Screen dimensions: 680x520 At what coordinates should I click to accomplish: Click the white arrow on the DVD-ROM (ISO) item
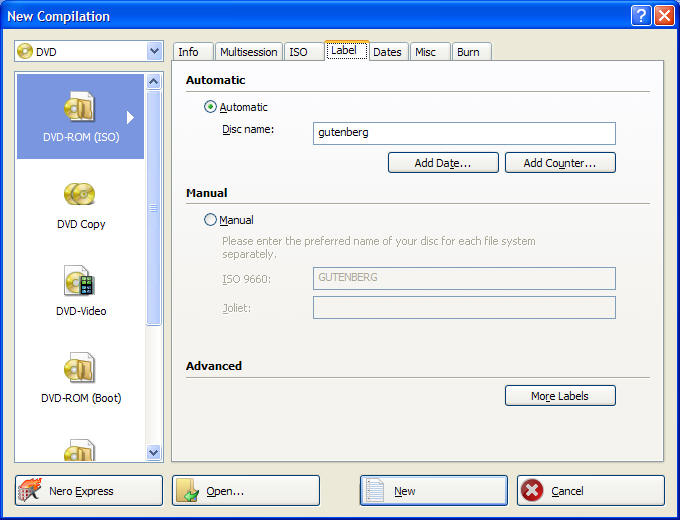coord(130,117)
